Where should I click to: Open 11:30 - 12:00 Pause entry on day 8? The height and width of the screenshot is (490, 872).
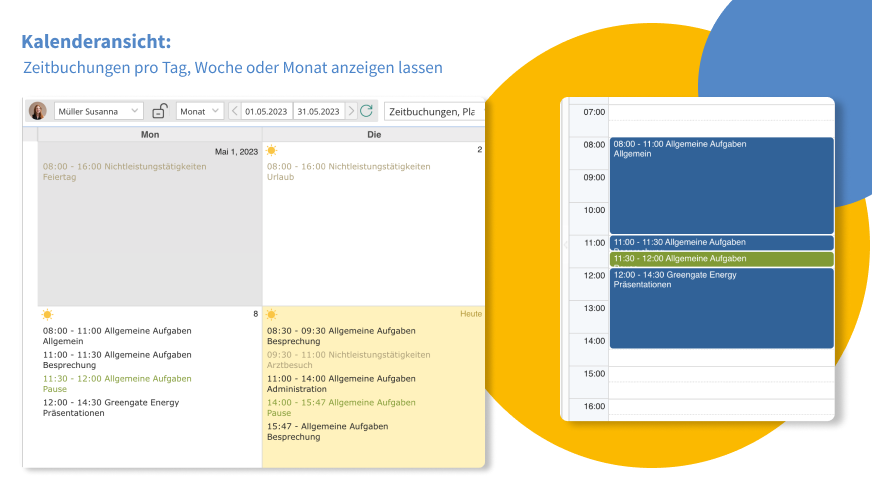(x=117, y=384)
